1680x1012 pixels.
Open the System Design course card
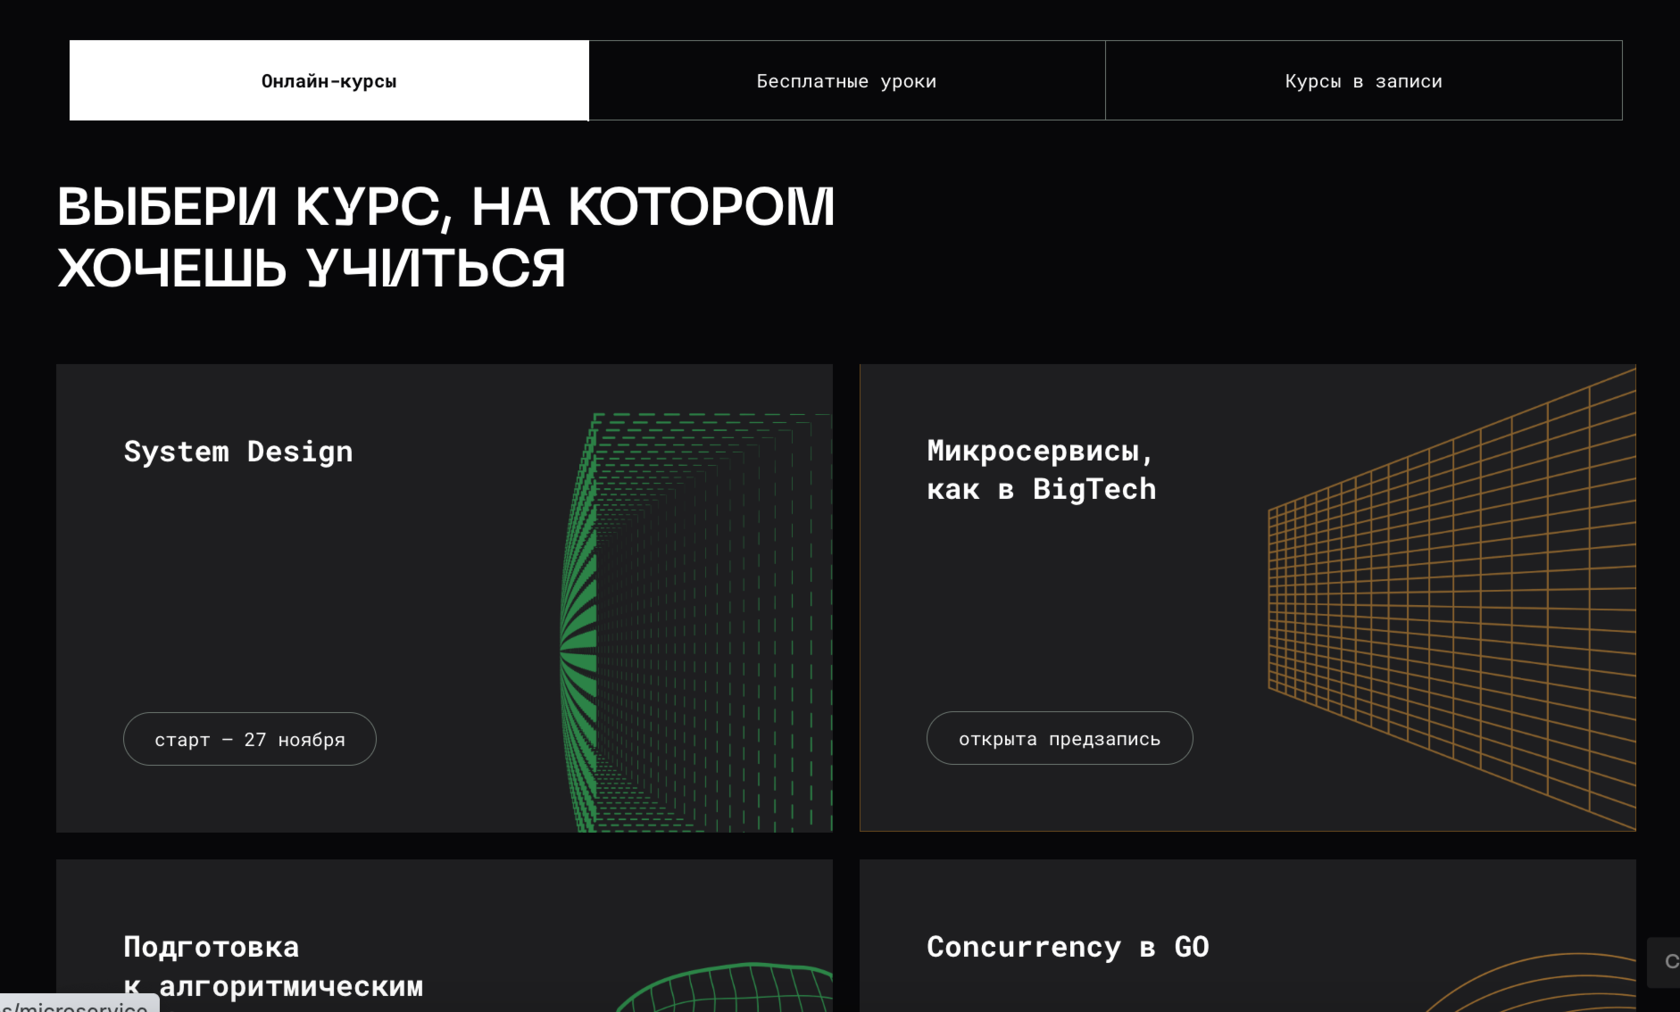pyautogui.click(x=444, y=598)
